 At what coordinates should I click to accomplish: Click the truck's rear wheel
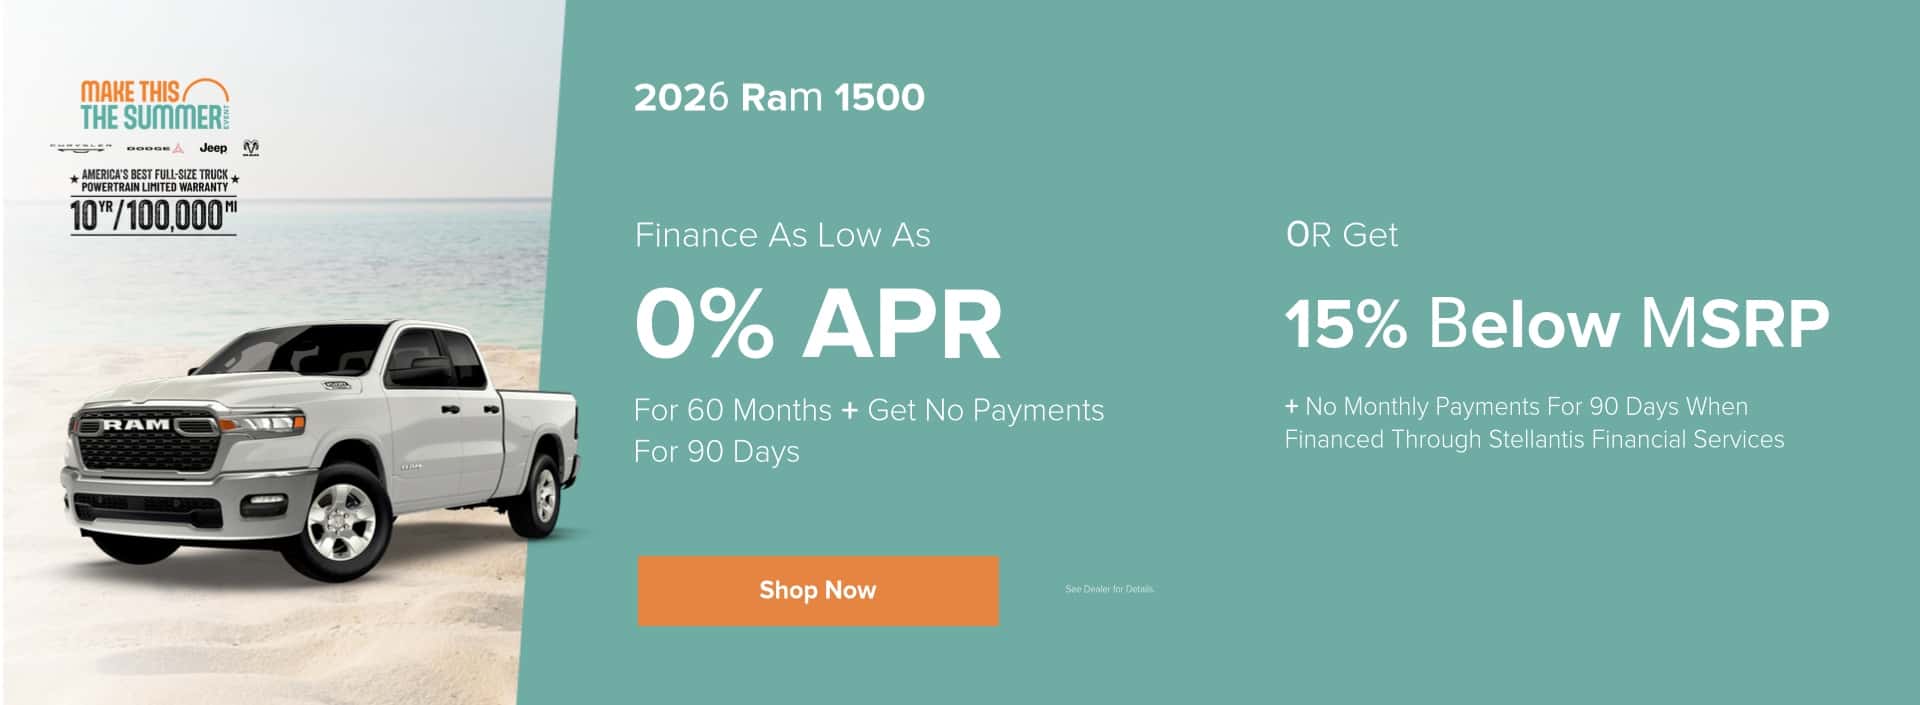(544, 493)
